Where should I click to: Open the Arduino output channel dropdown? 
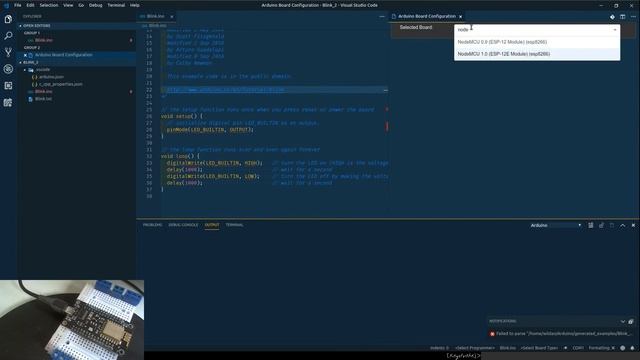click(x=556, y=225)
